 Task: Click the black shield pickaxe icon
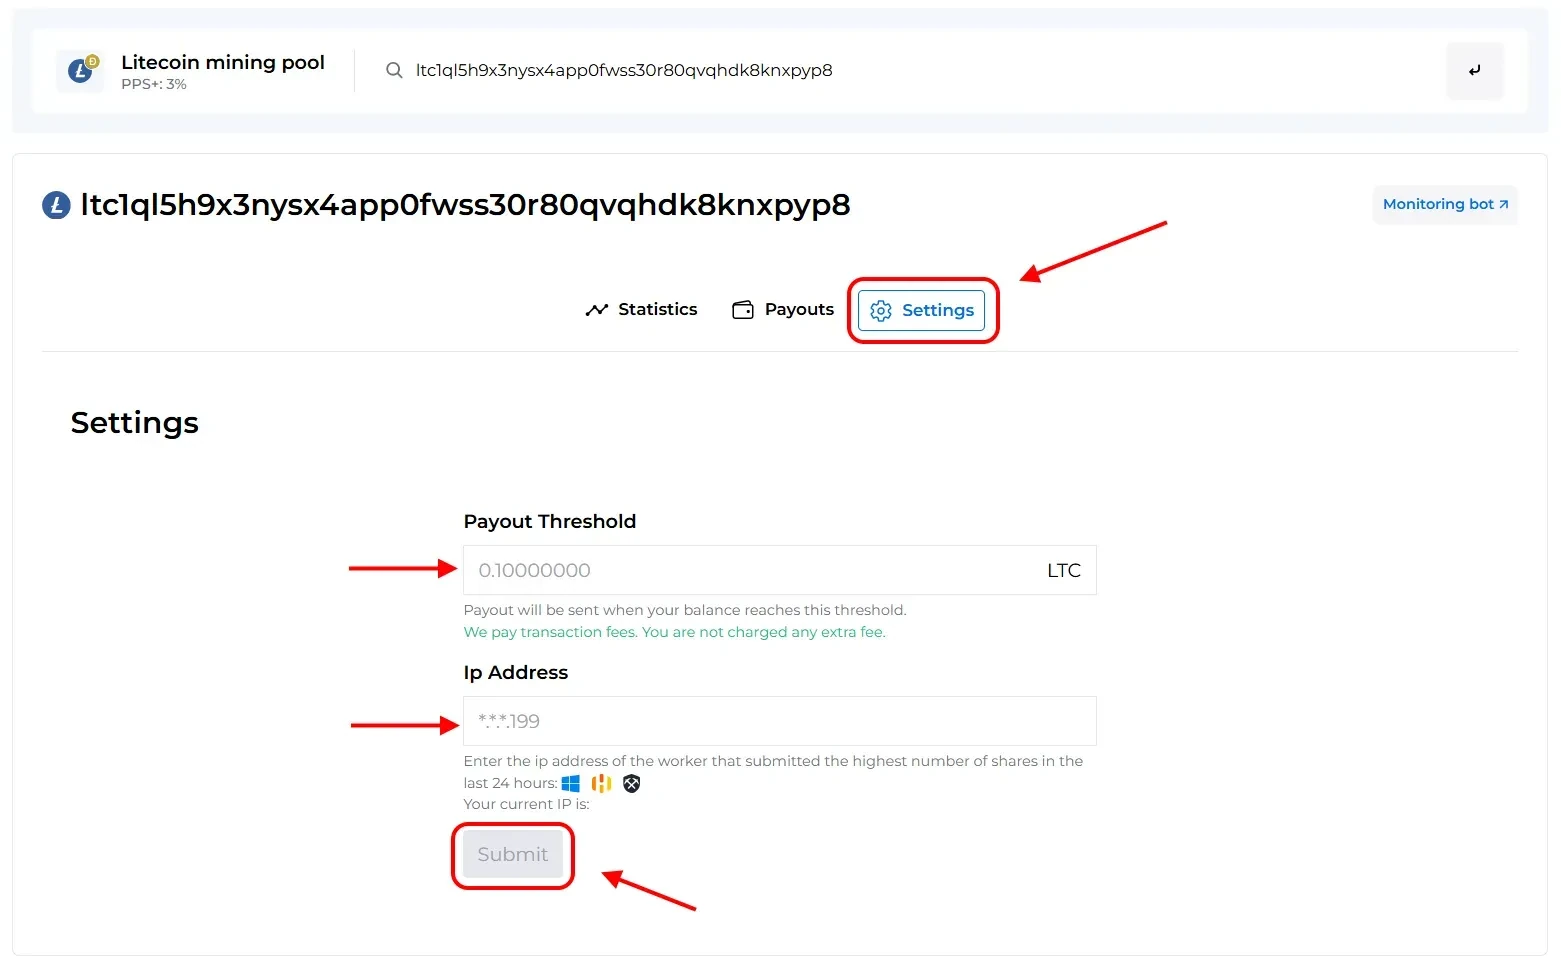[631, 783]
